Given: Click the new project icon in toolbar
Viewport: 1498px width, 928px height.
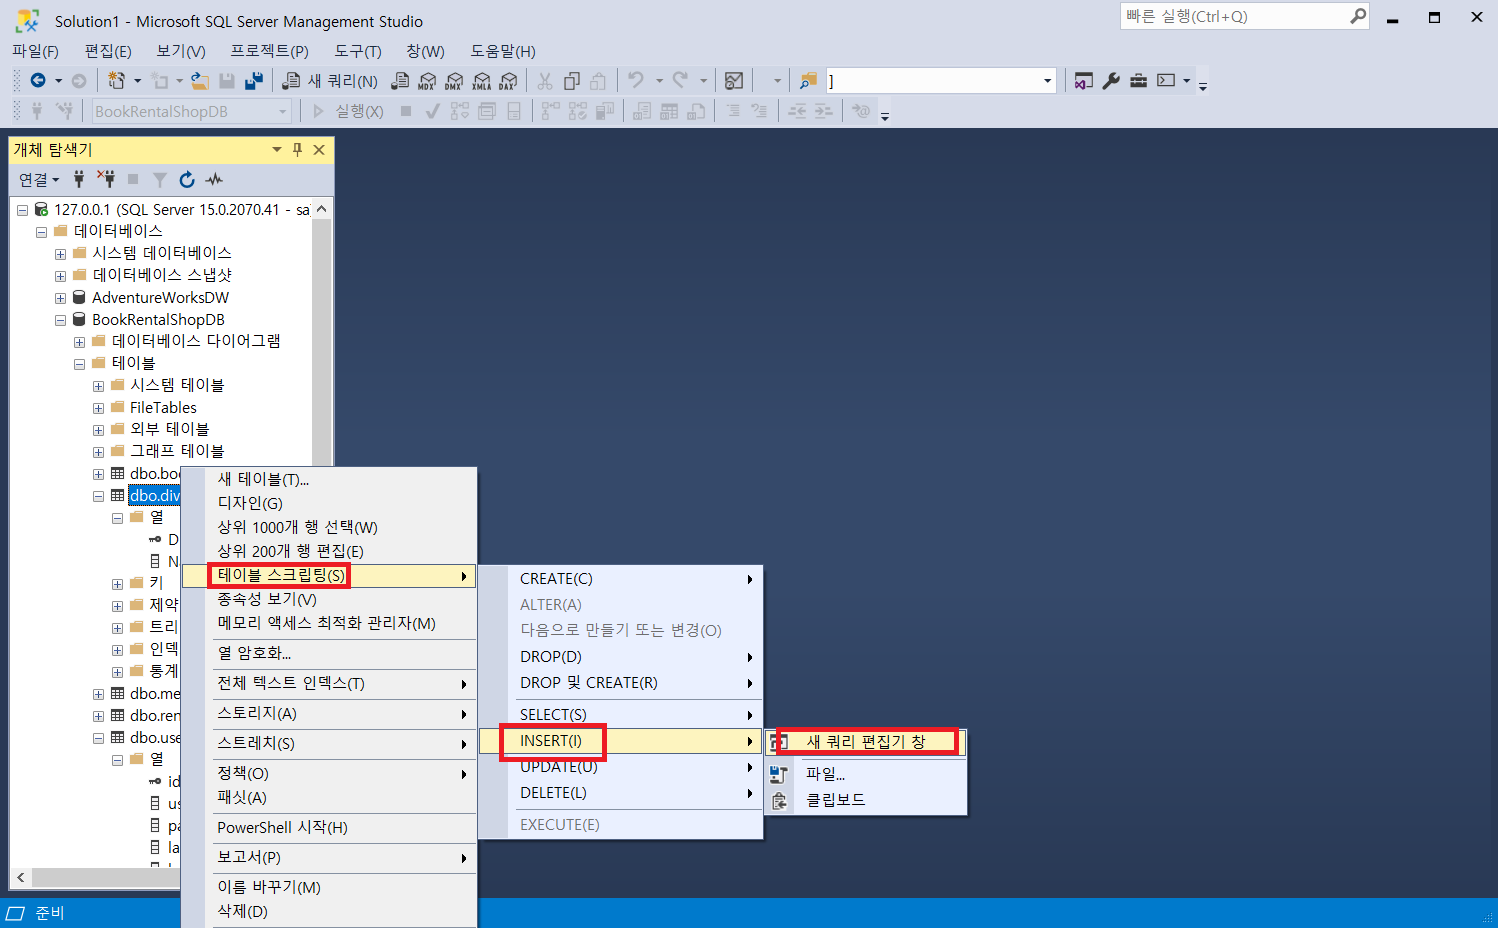Looking at the screenshot, I should click(117, 80).
